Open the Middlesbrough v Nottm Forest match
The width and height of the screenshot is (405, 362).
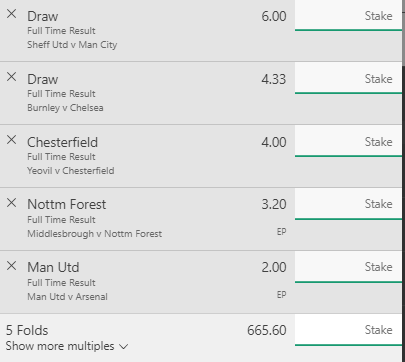tap(95, 234)
